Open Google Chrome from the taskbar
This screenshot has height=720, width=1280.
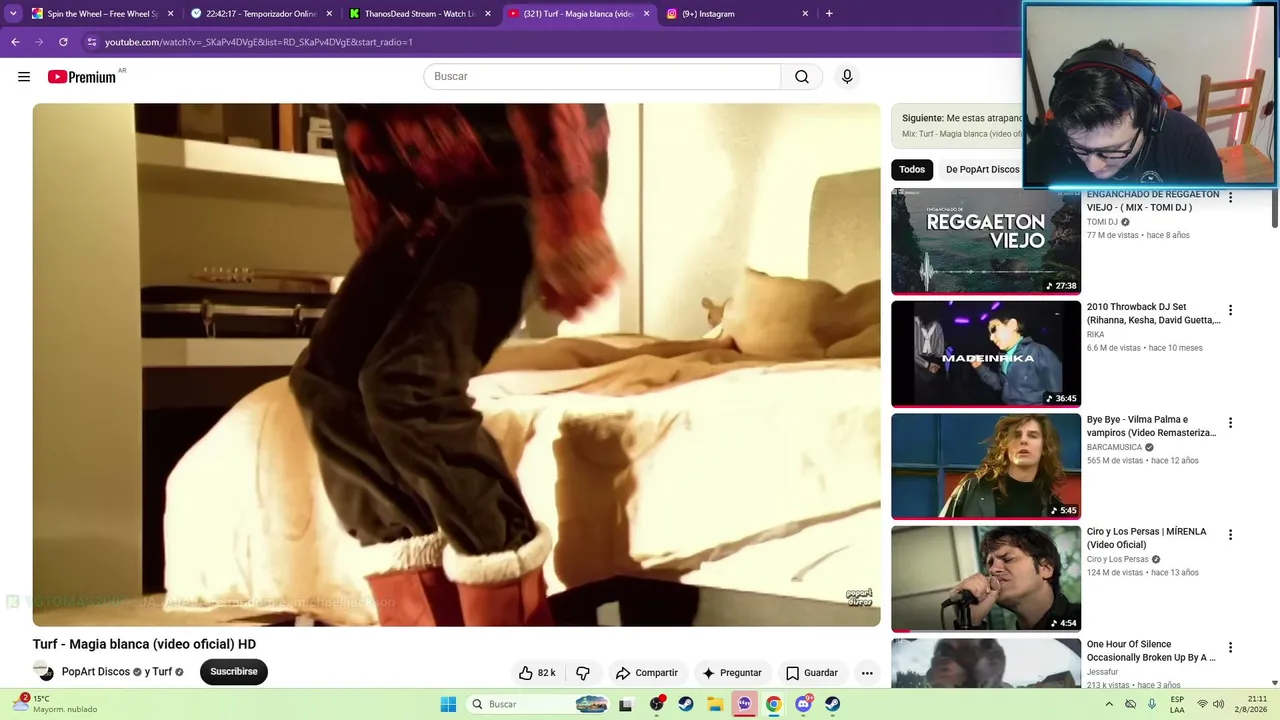773,704
